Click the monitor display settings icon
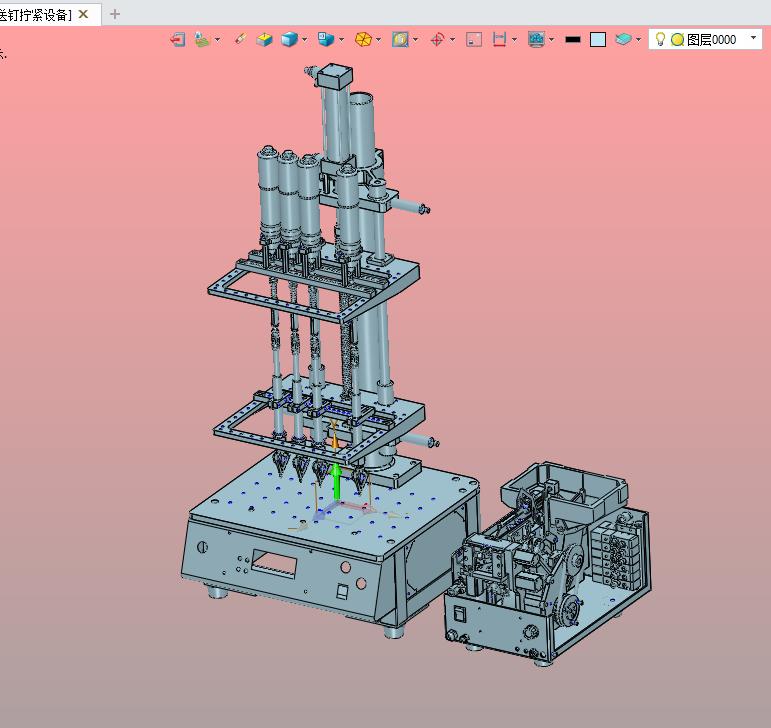771x728 pixels. click(x=536, y=39)
